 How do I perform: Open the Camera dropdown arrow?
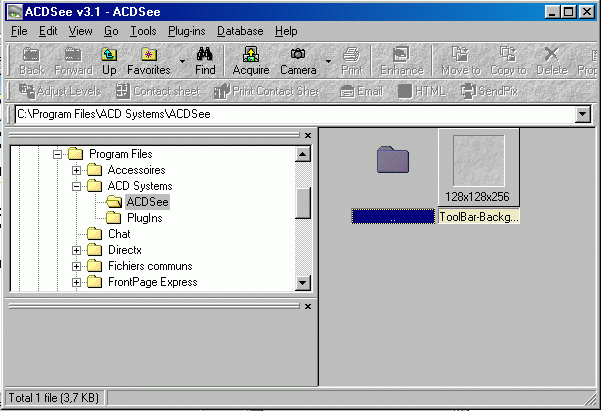click(x=328, y=61)
